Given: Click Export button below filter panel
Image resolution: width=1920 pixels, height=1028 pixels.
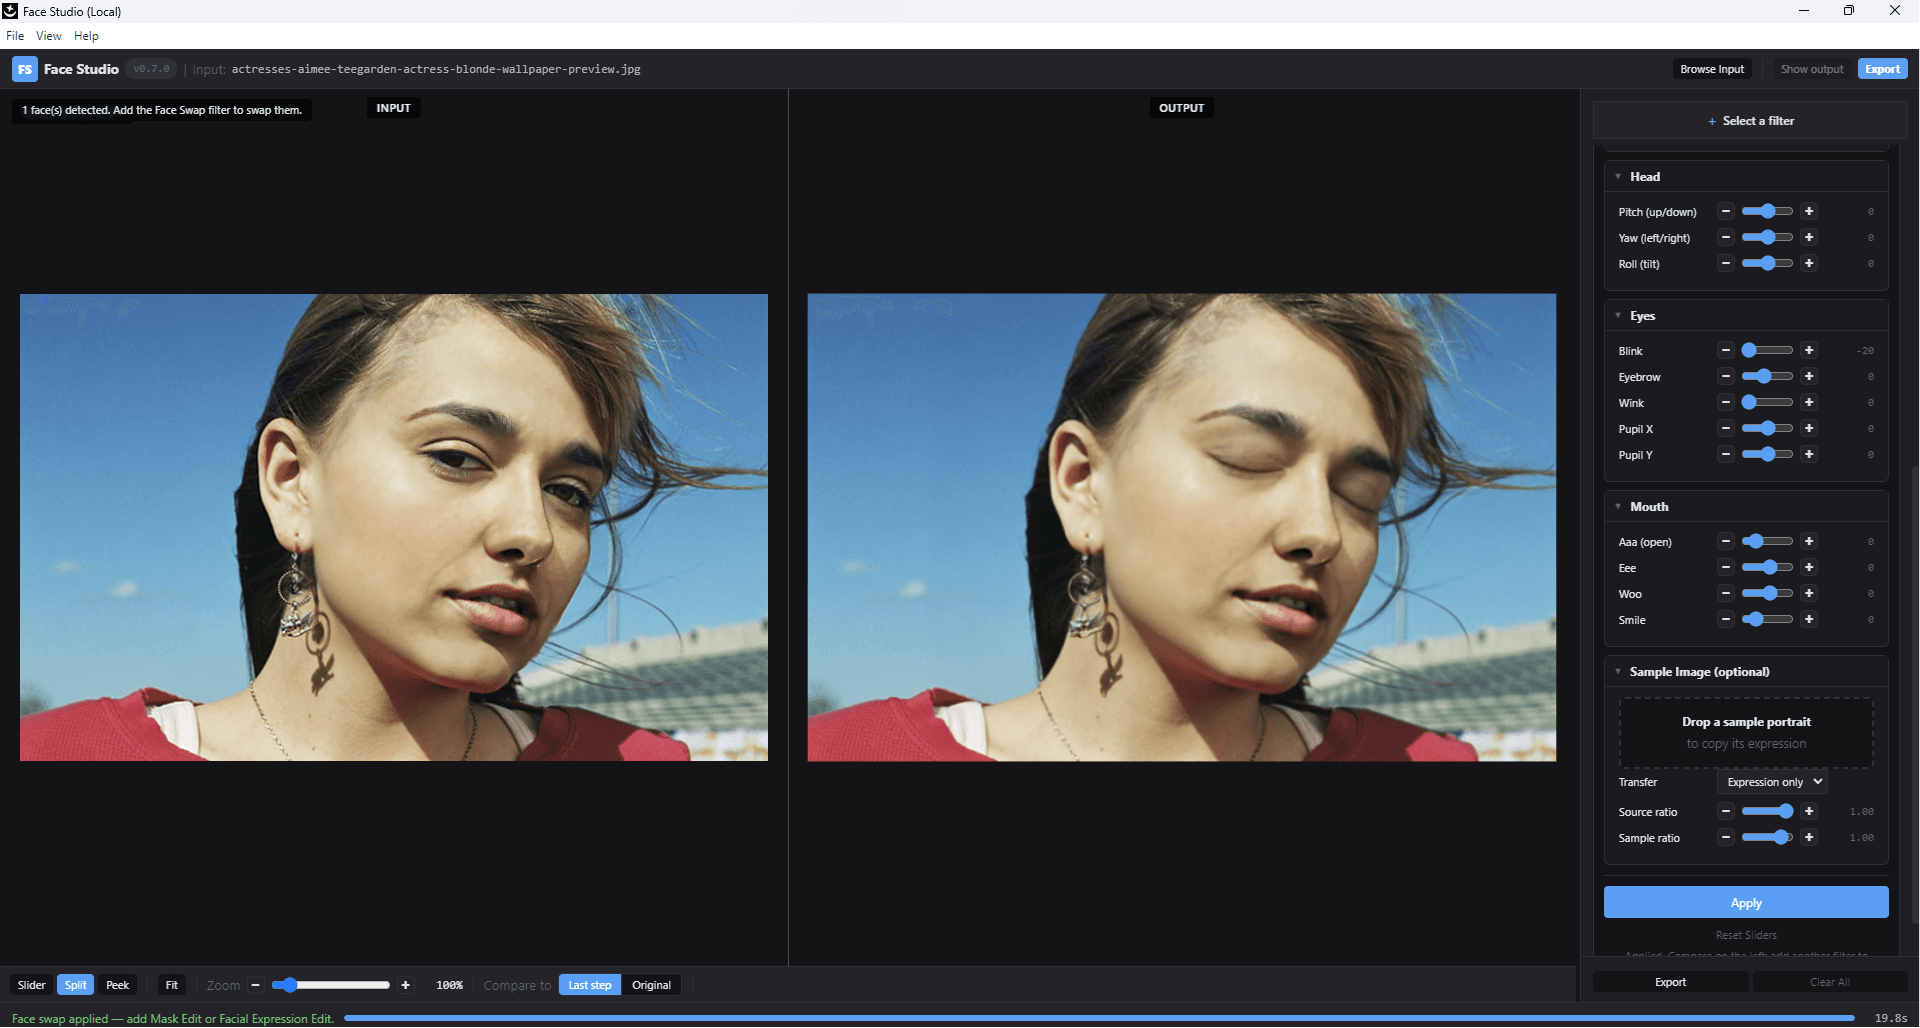Looking at the screenshot, I should 1670,982.
